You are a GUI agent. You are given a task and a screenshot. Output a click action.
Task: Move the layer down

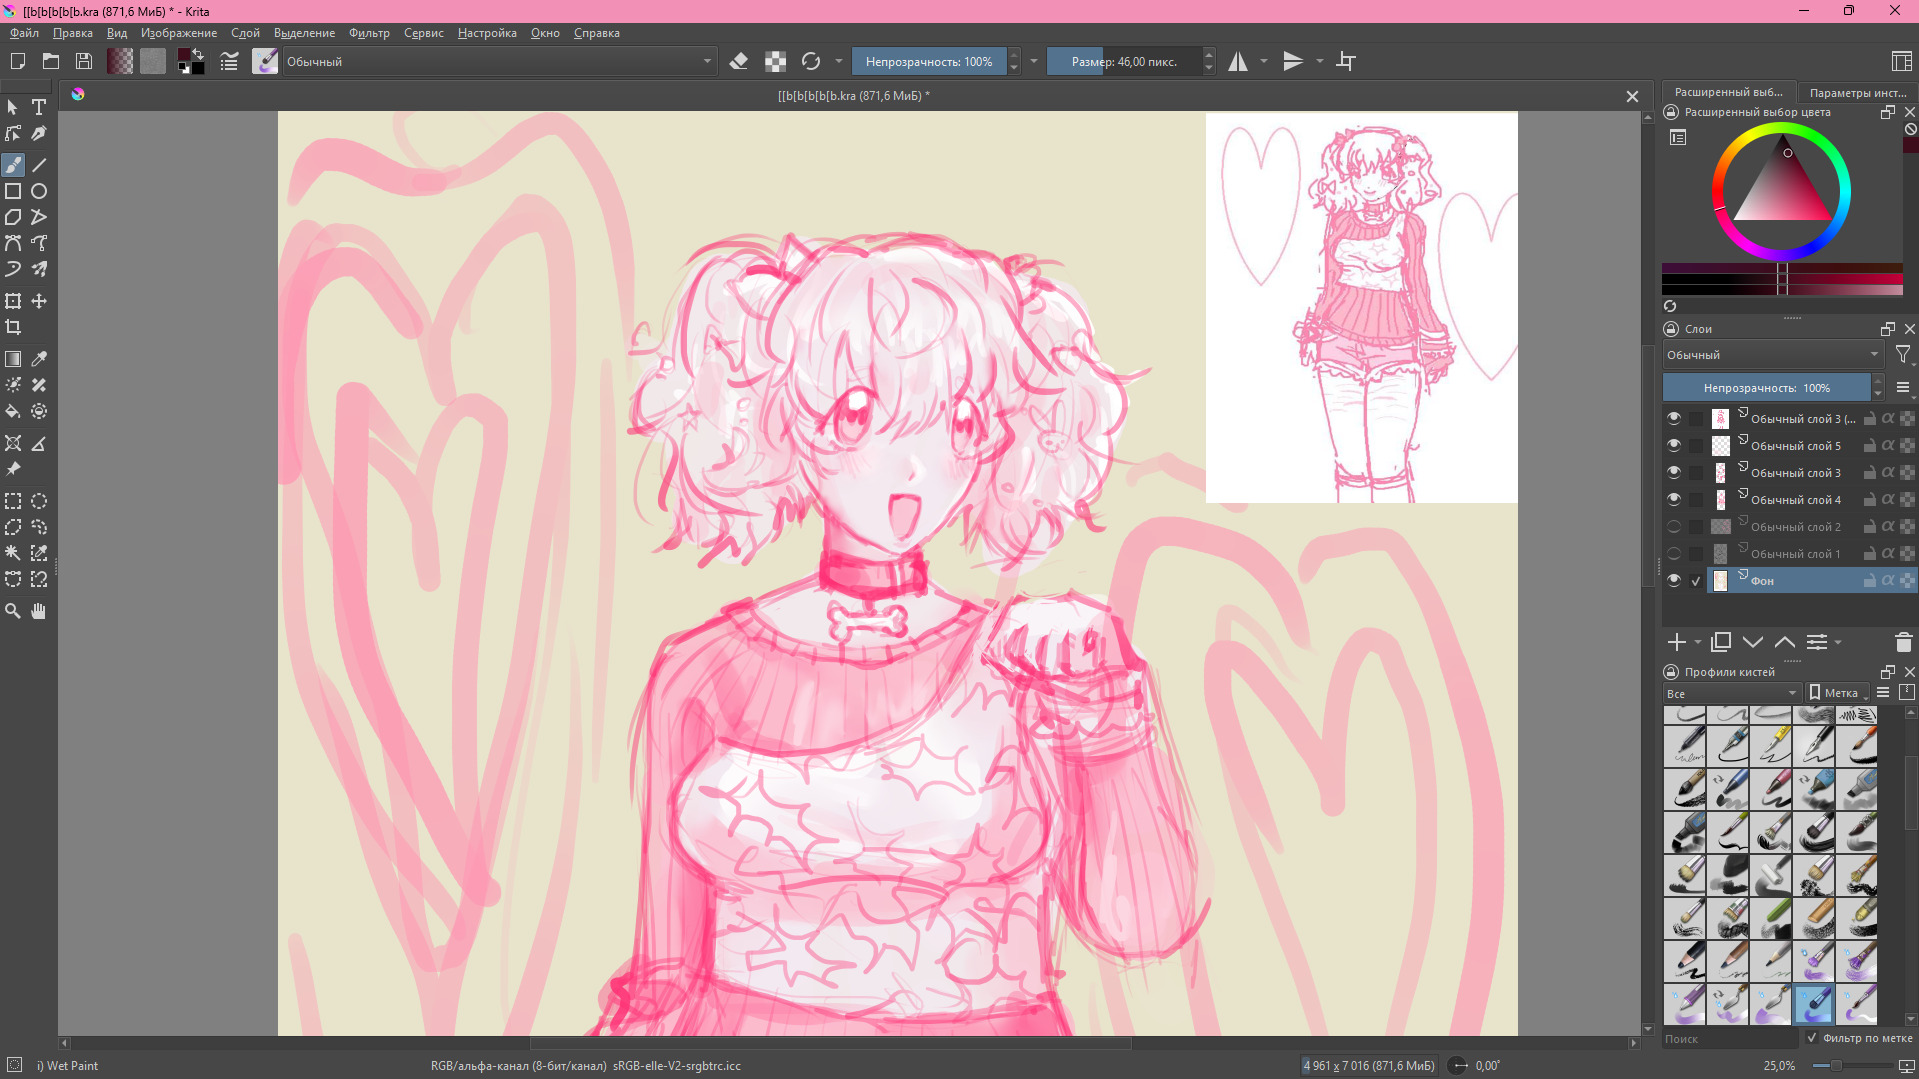tap(1753, 642)
